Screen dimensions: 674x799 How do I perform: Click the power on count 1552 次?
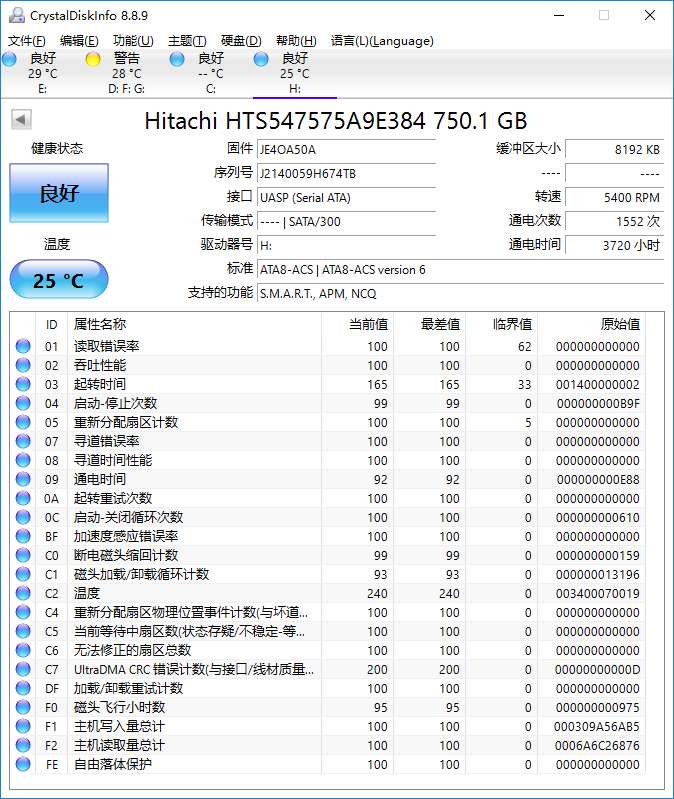tap(615, 221)
